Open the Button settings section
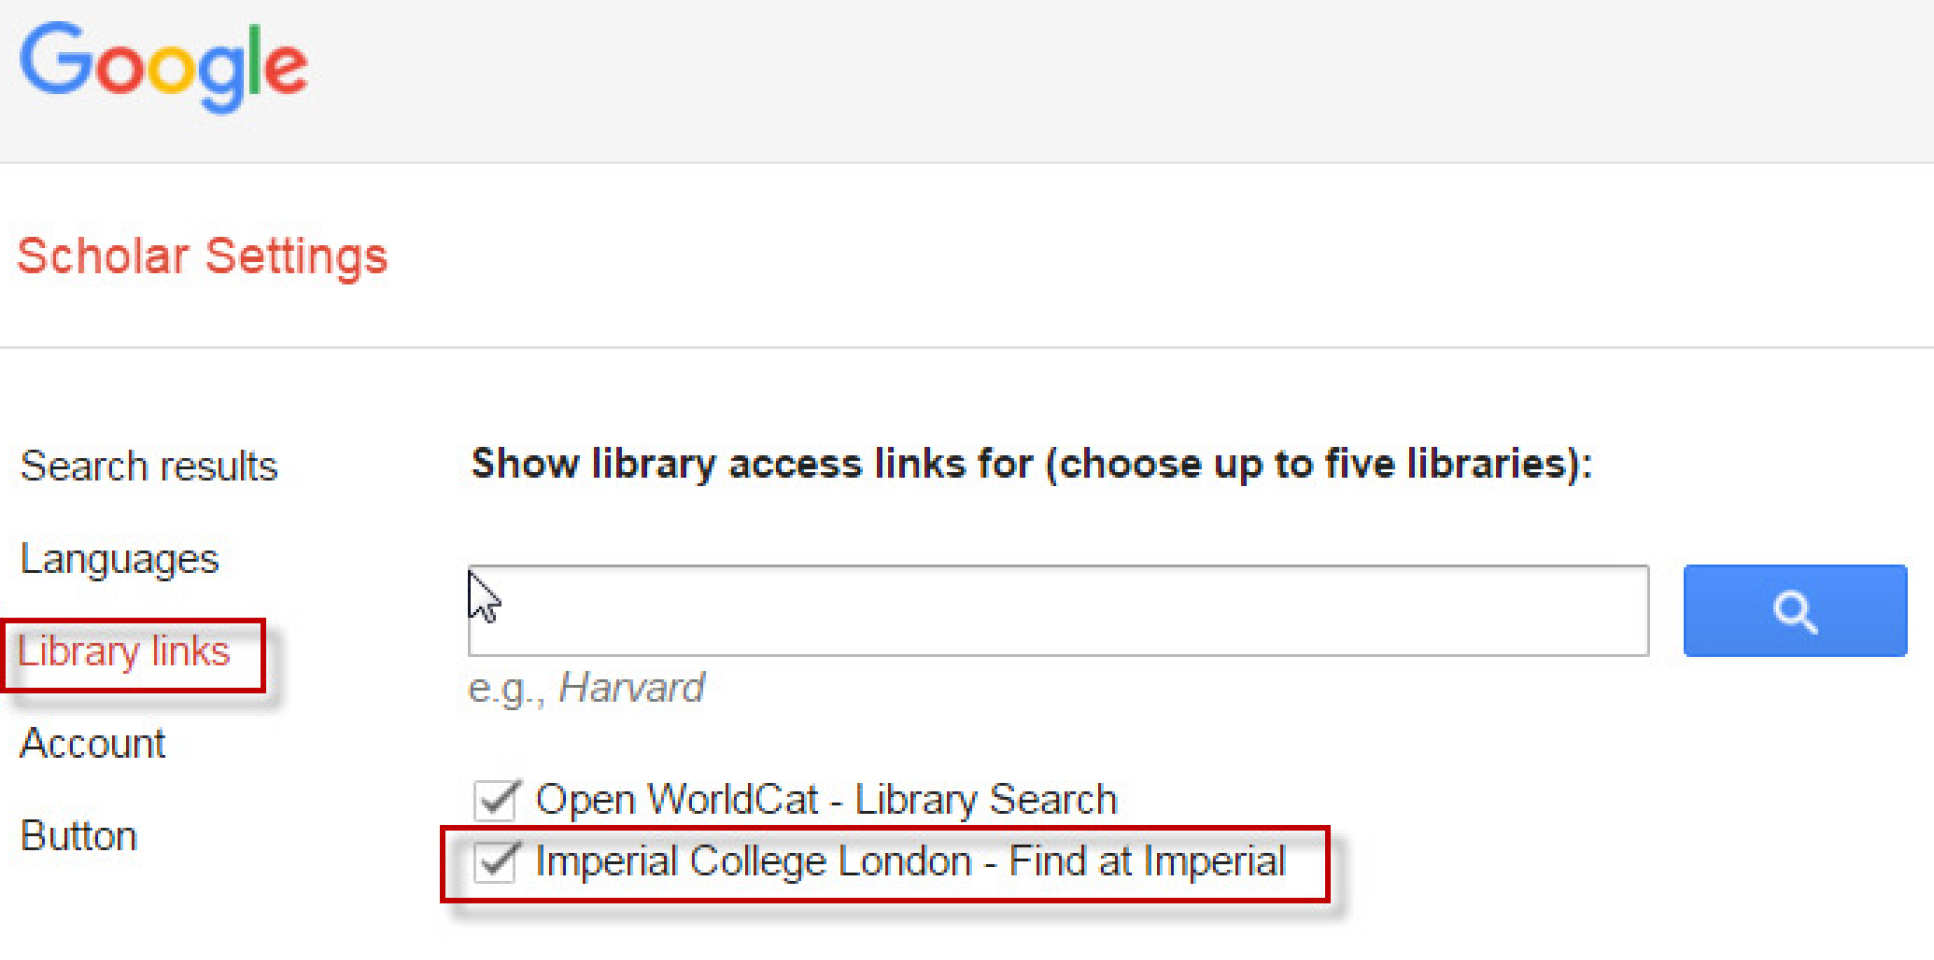This screenshot has height=960, width=1934. pos(79,836)
